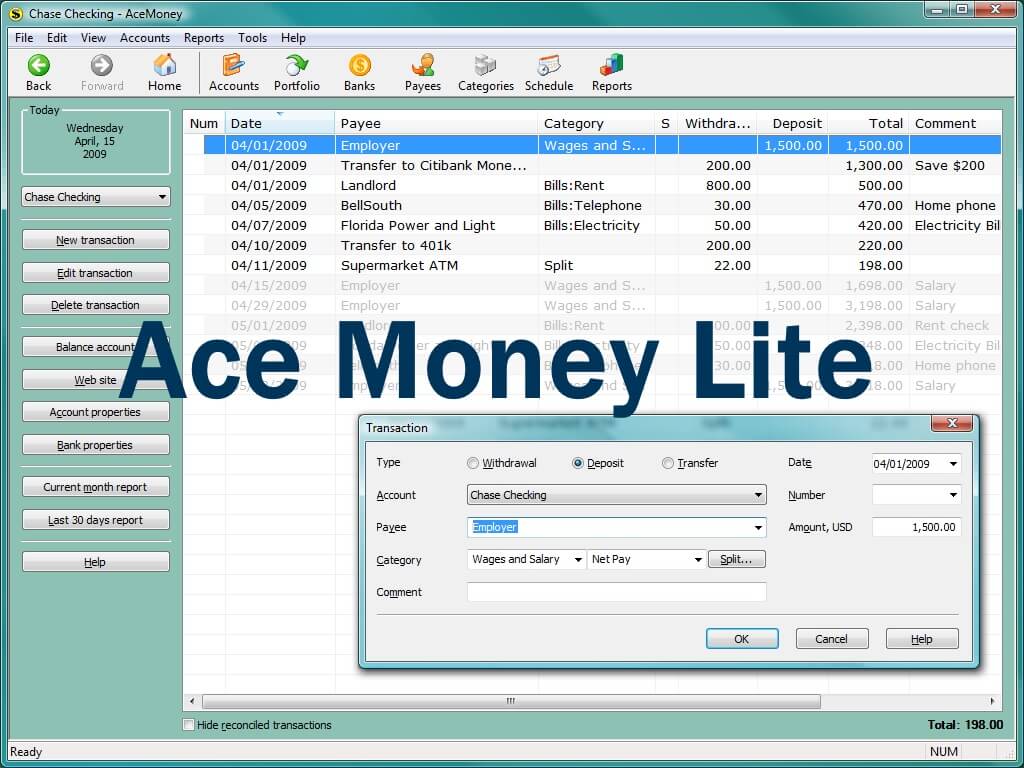Screen dimensions: 1024x768
Task: Open the Payees toolbar icon
Action: [423, 72]
